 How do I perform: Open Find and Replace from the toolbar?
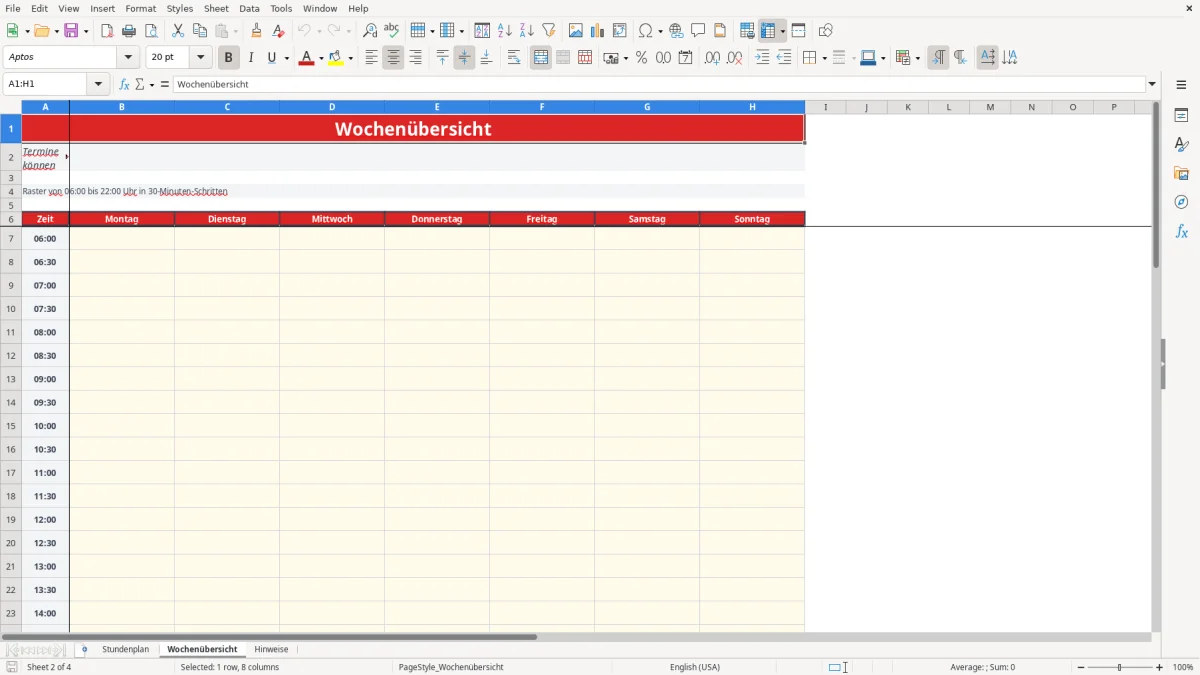[370, 31]
